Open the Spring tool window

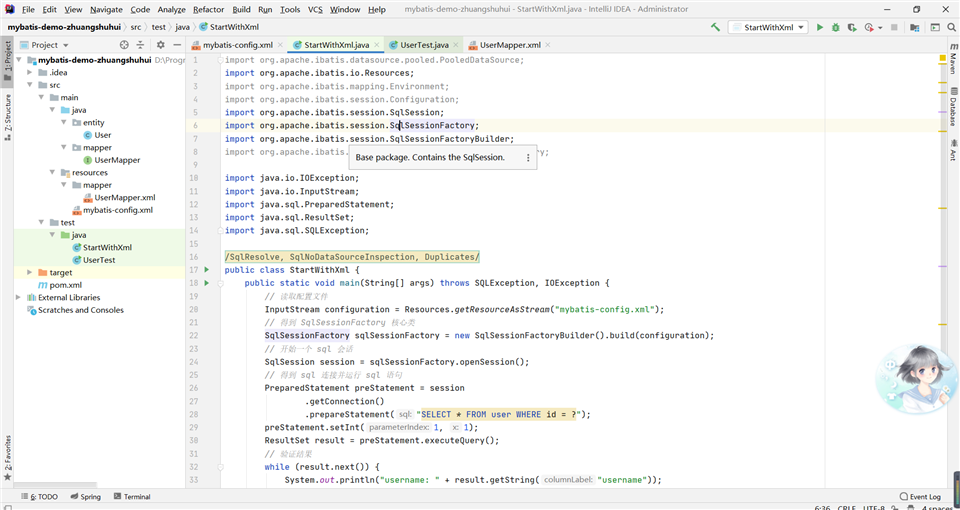[86, 497]
